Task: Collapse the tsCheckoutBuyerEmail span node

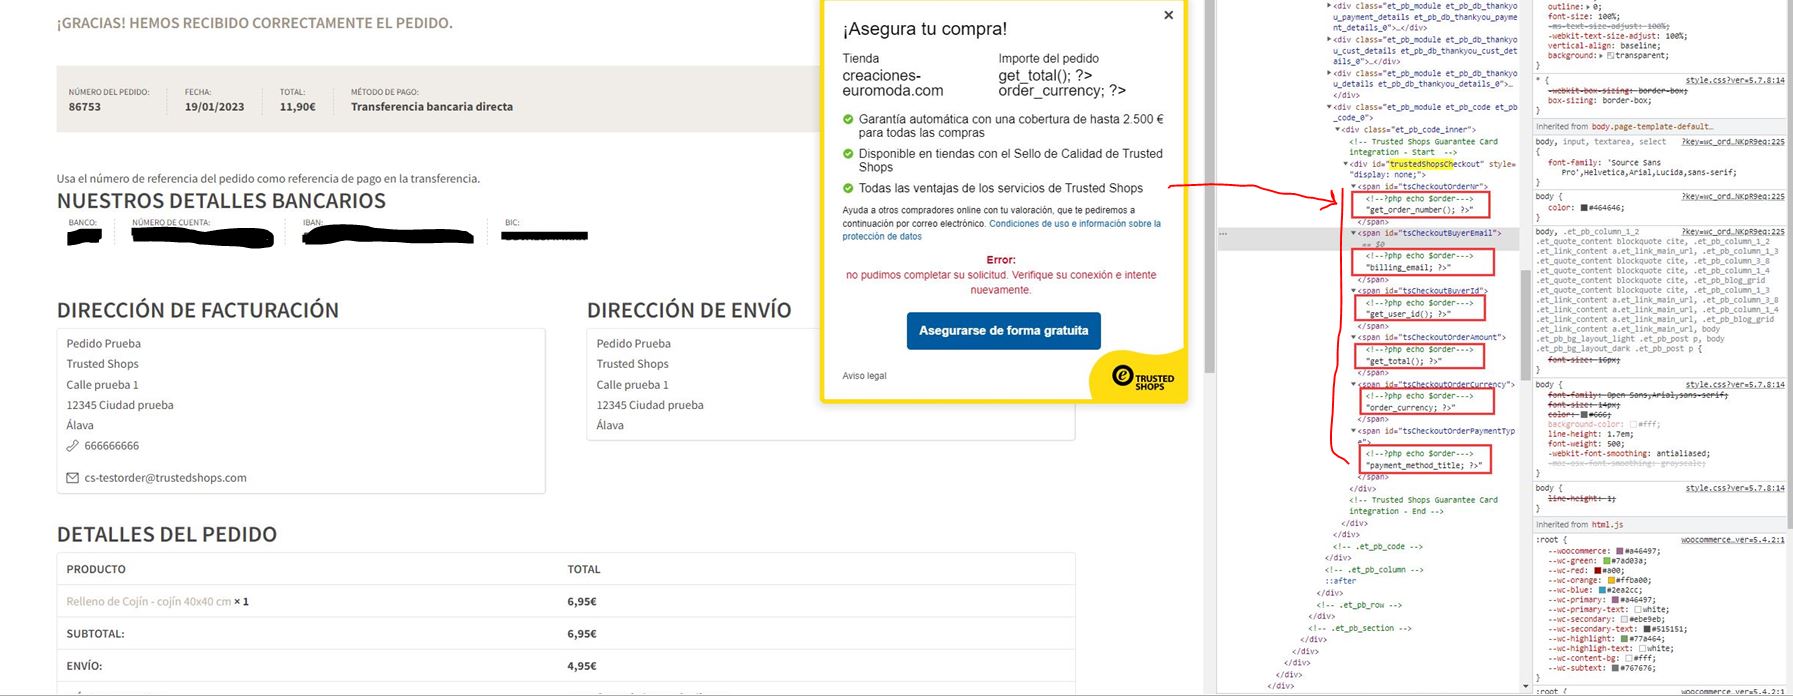Action: coord(1354,233)
